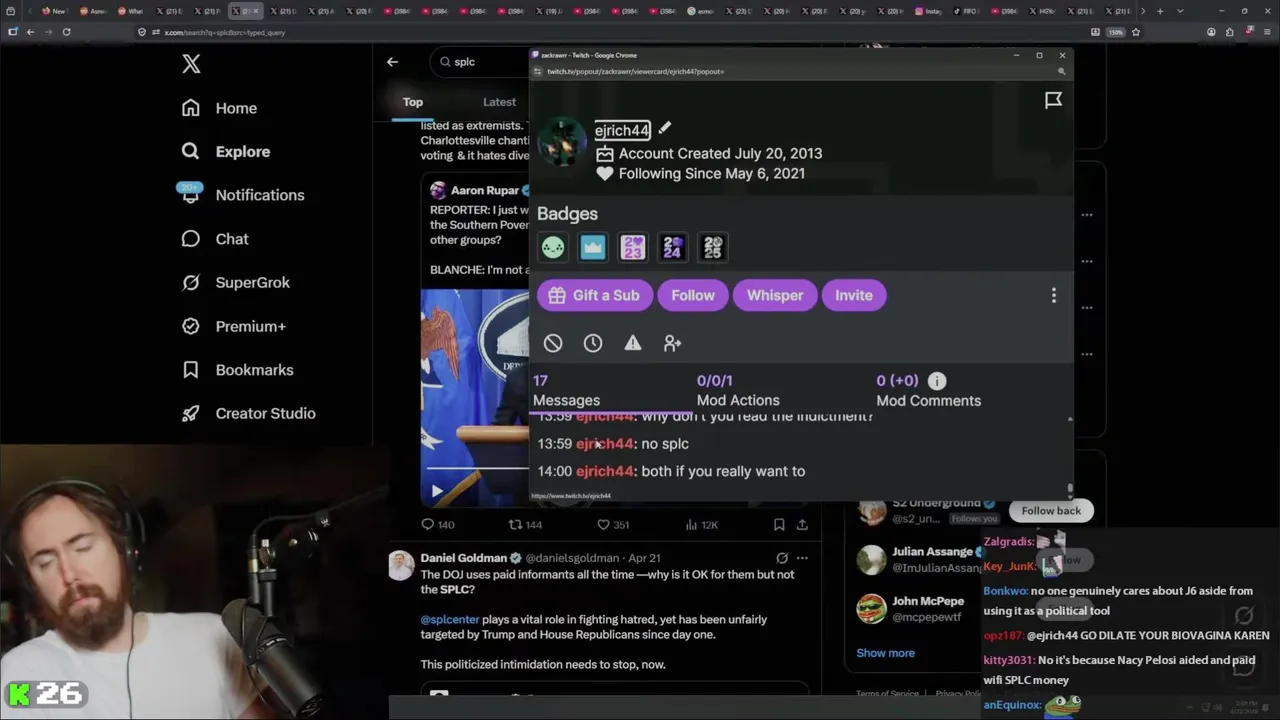Click Follow back for S2 Underground
The image size is (1280, 720).
point(1051,510)
